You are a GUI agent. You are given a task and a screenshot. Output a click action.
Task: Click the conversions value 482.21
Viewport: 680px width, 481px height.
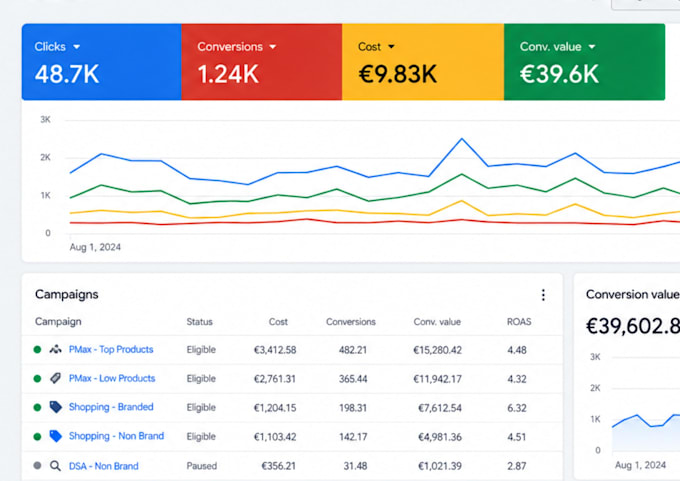tap(353, 350)
